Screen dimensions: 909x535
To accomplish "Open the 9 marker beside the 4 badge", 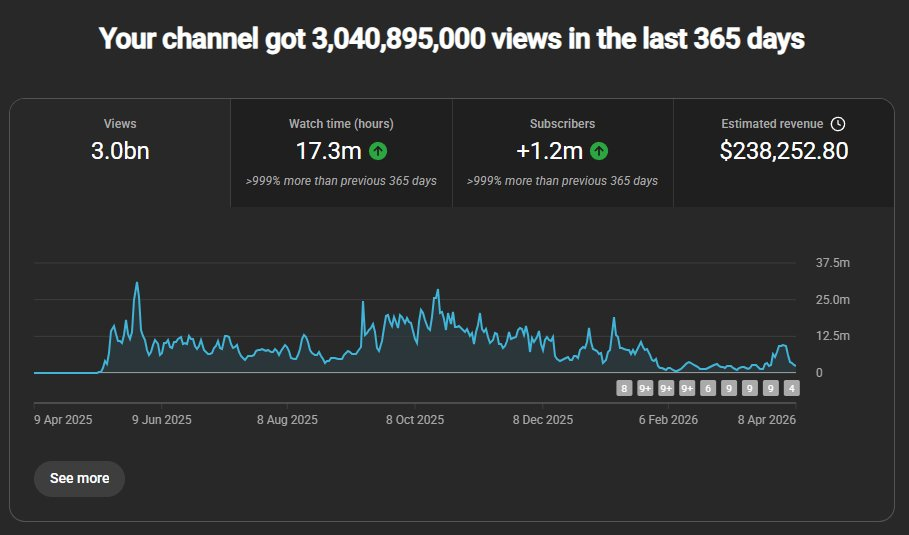I will point(770,388).
